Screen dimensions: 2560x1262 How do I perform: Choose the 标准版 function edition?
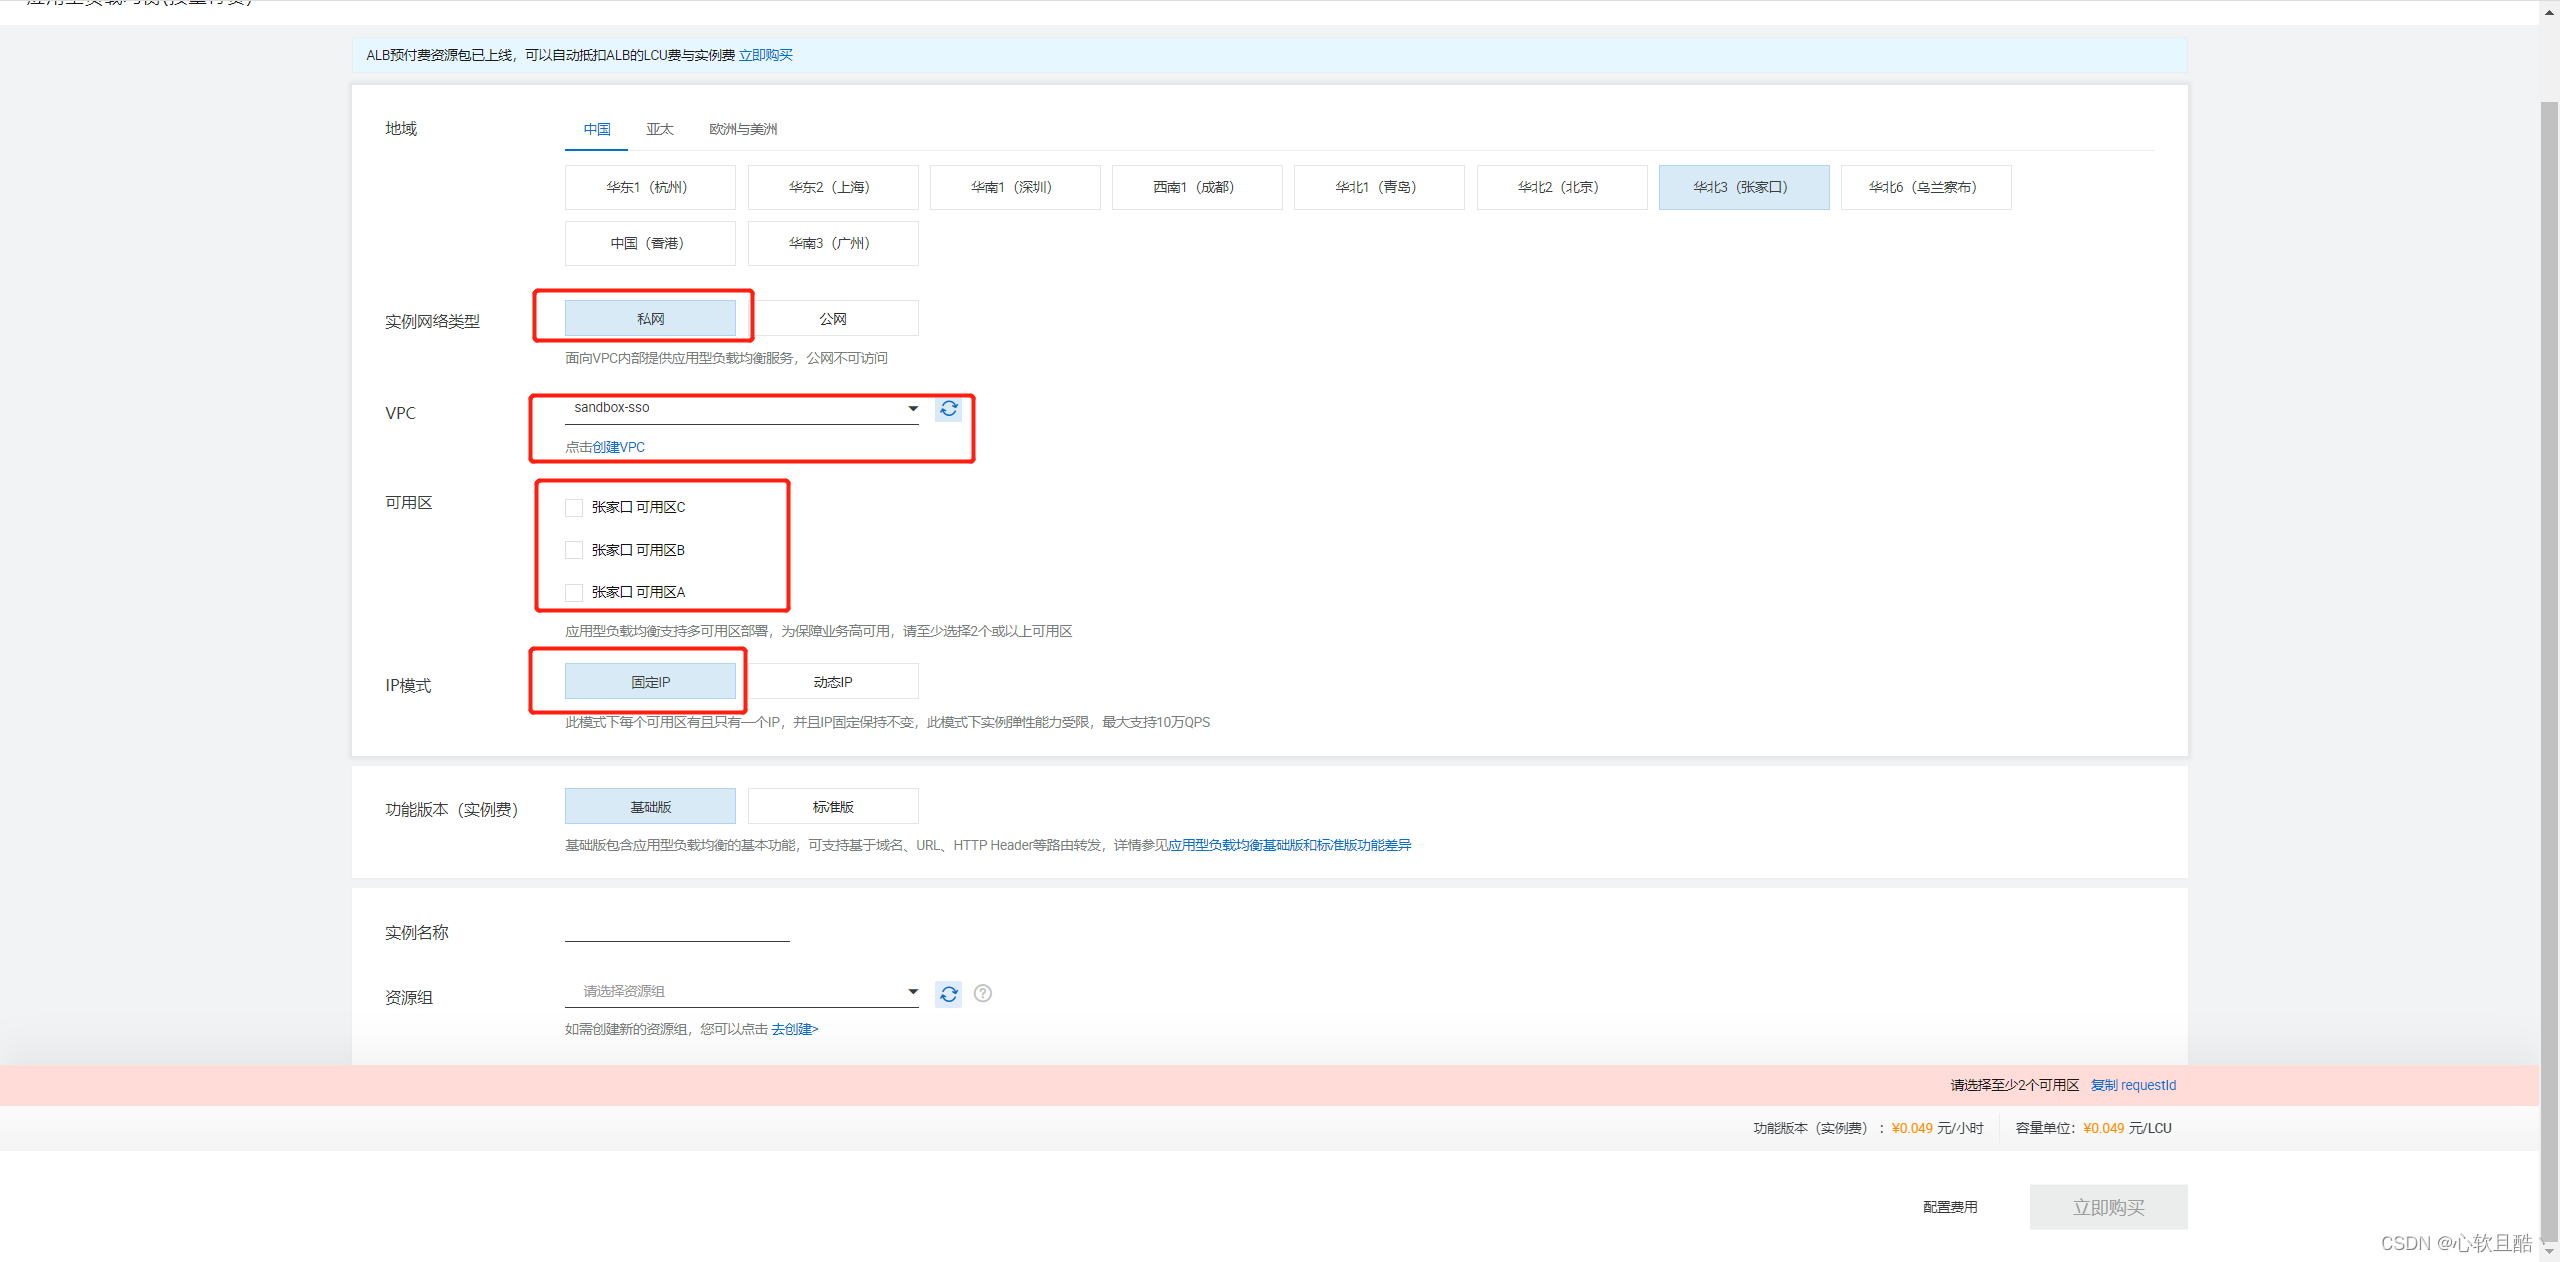coord(832,807)
